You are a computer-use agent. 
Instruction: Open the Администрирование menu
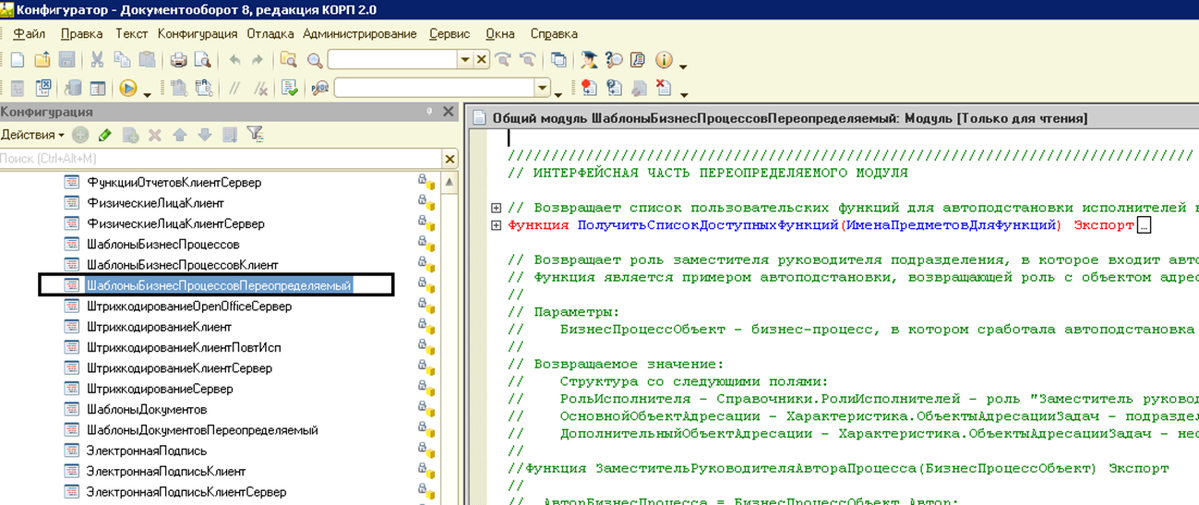(359, 34)
